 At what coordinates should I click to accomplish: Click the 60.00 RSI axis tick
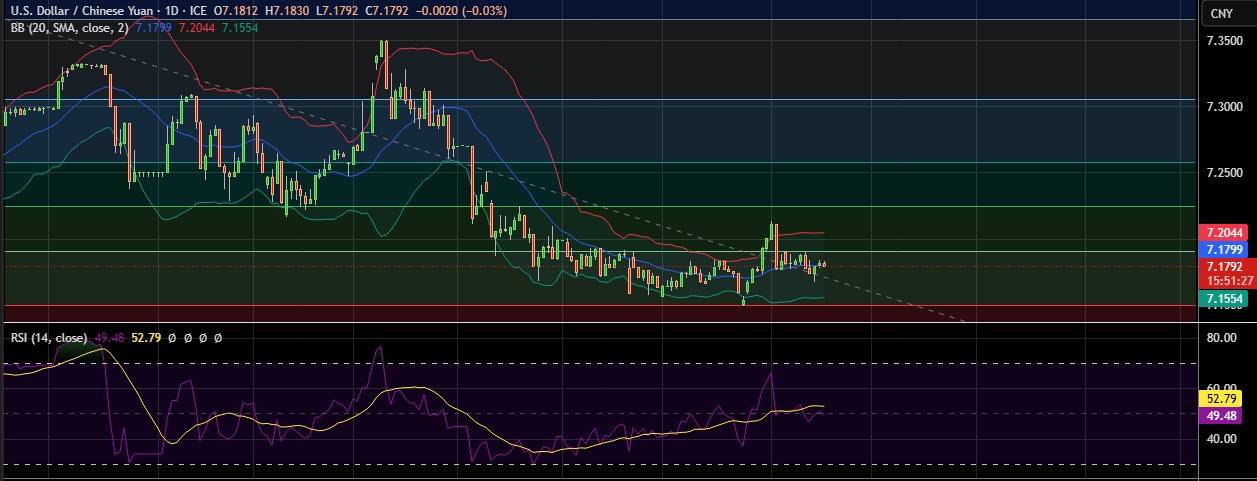[1224, 388]
